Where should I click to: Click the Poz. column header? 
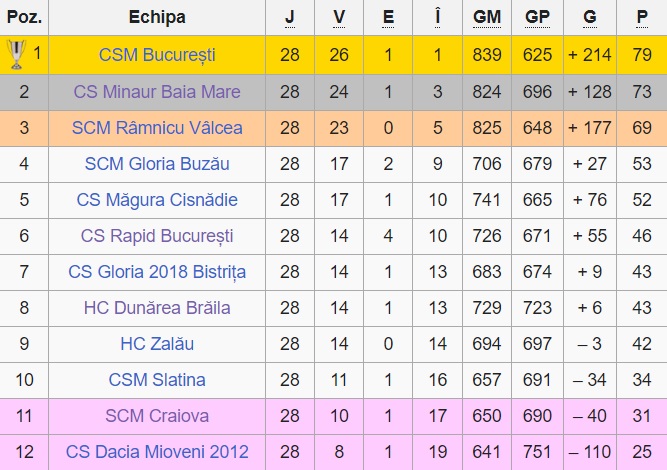24,18
